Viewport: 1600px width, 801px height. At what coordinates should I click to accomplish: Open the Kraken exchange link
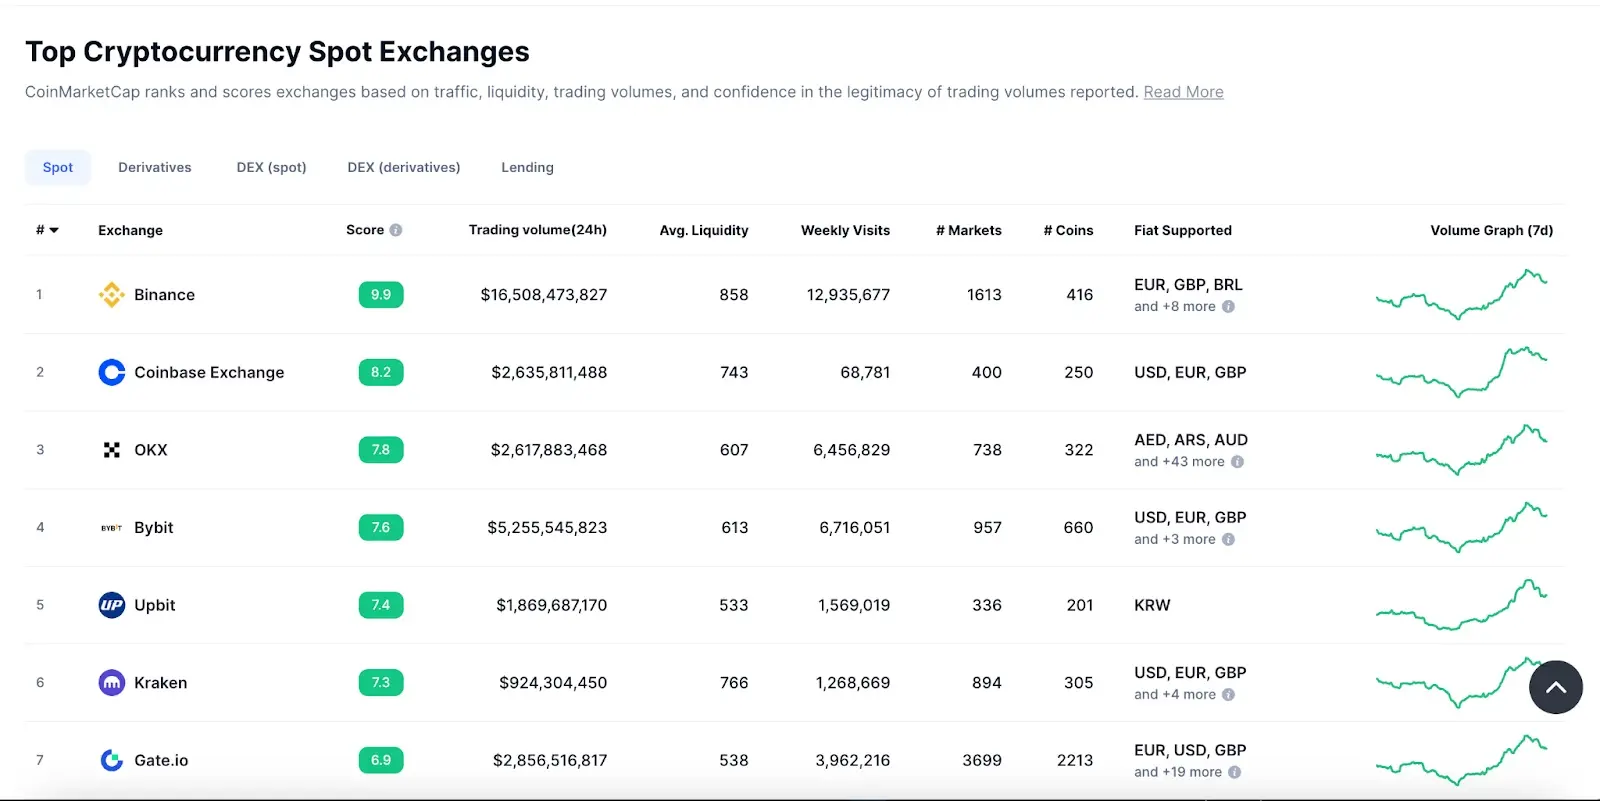(161, 683)
